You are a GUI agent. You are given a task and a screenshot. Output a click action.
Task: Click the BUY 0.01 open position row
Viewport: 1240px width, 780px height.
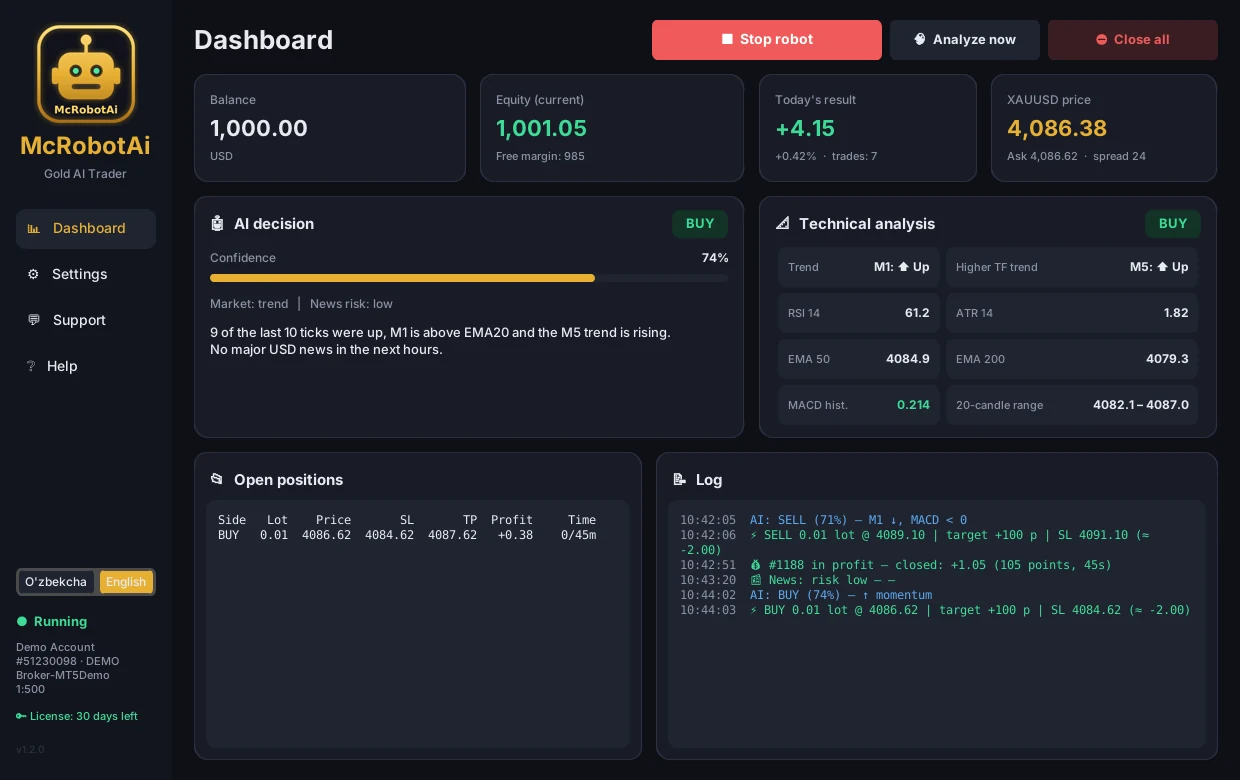(407, 535)
